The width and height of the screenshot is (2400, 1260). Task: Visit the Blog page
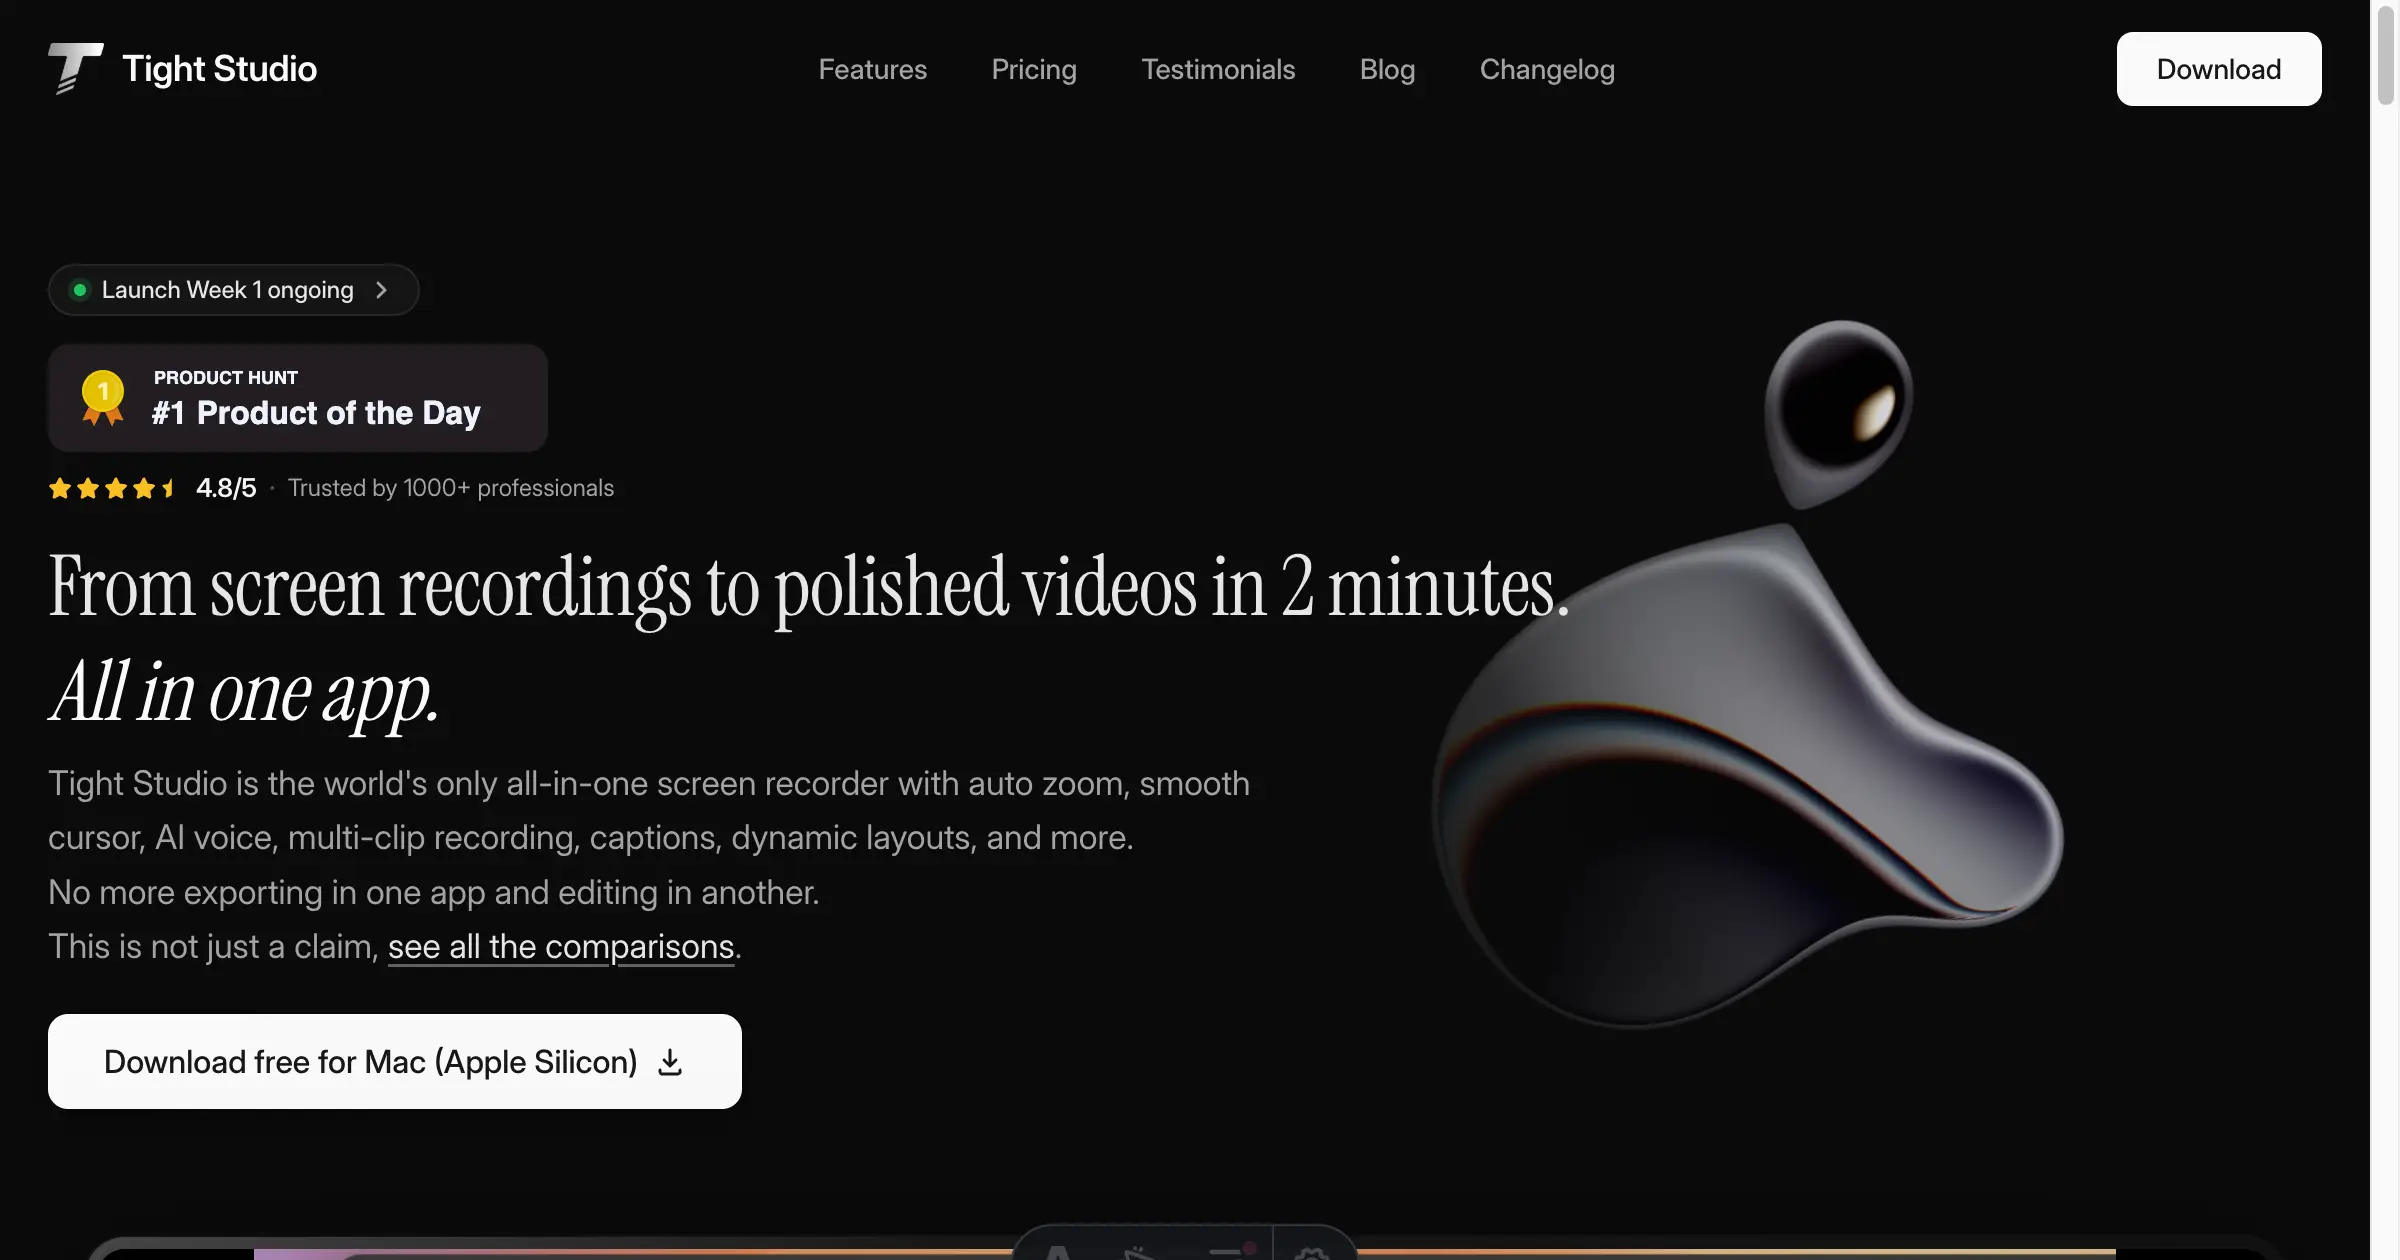[1387, 69]
